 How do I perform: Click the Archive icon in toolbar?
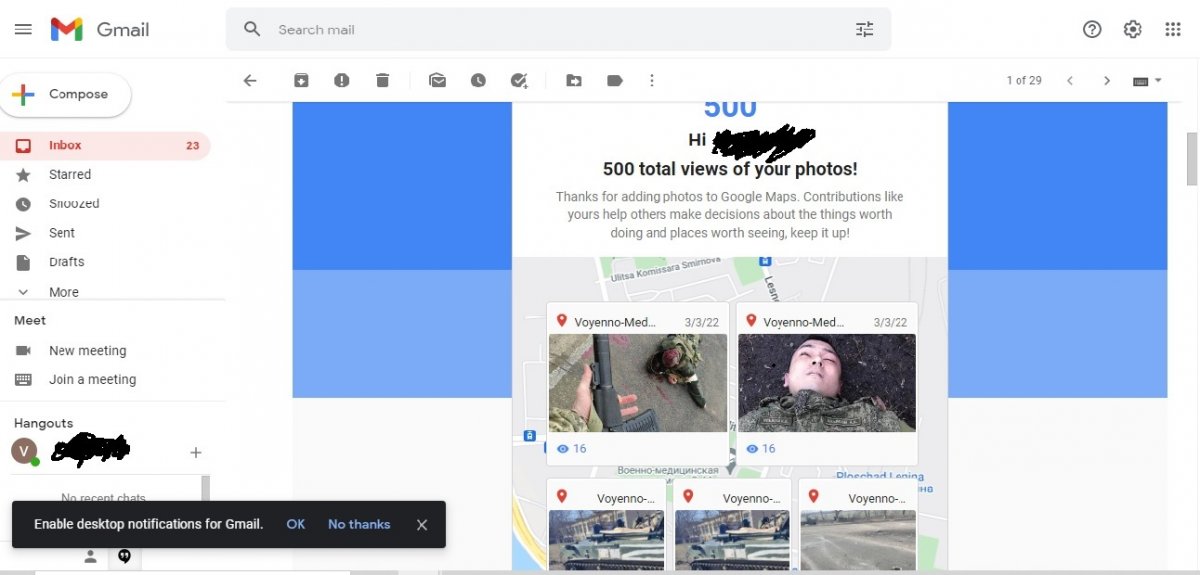coord(301,81)
